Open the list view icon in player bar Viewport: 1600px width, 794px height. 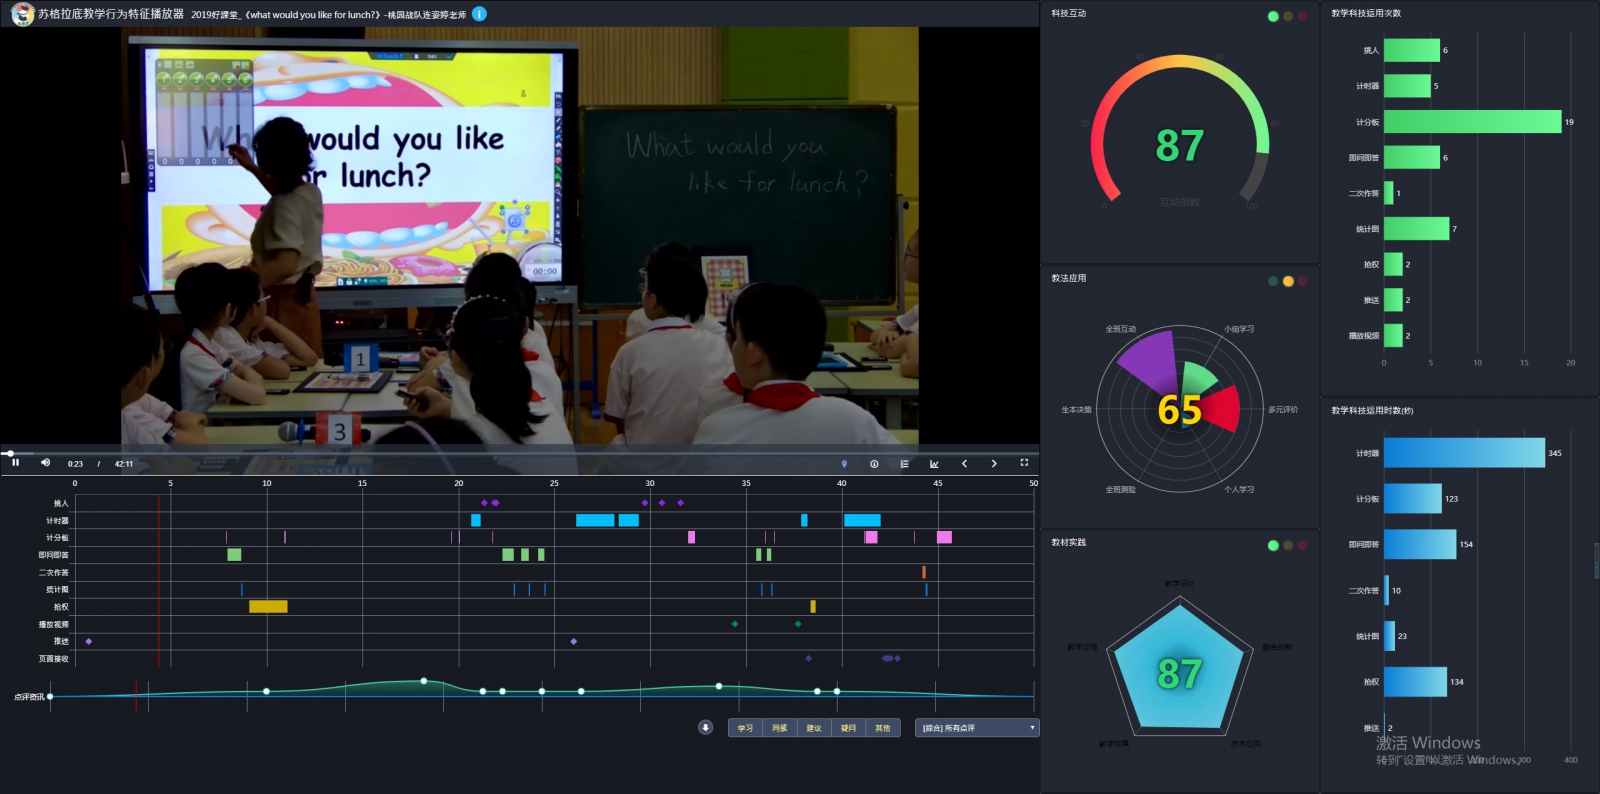[x=904, y=464]
